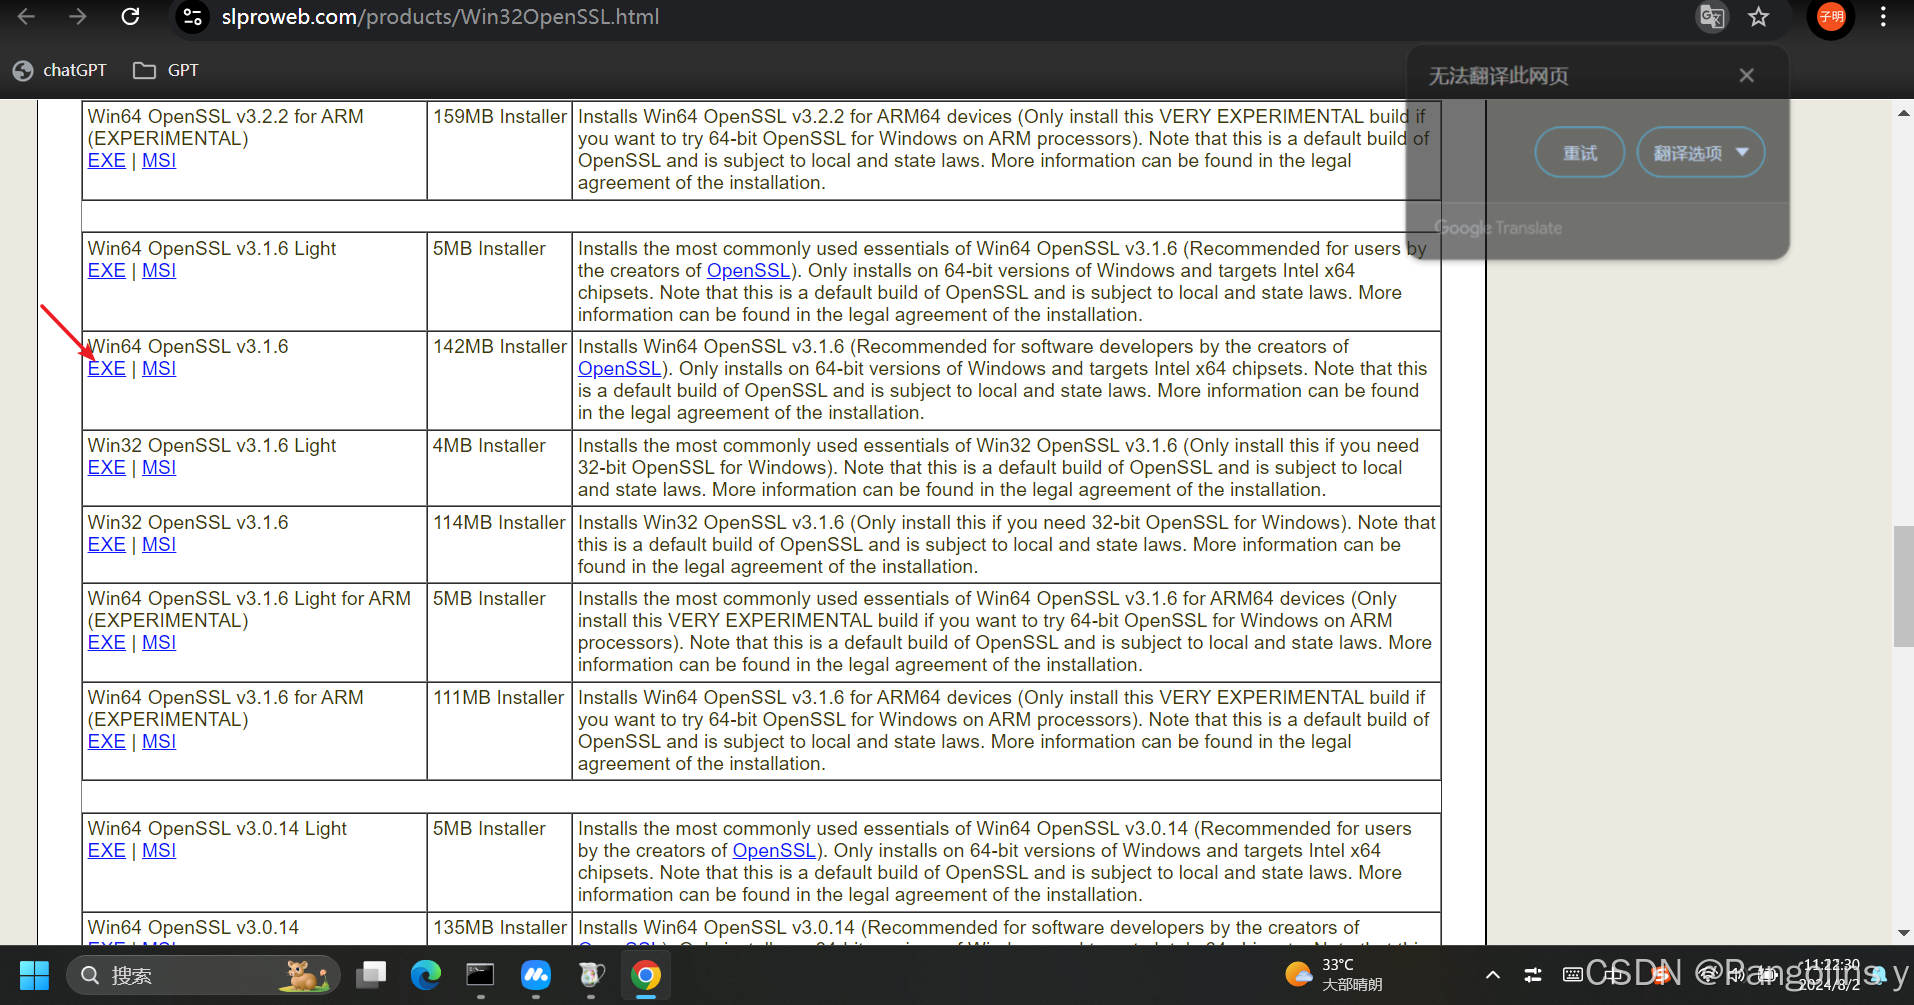Click the '142MB Installer' cell
Screen dimensions: 1914x1005
pyautogui.click(x=499, y=381)
